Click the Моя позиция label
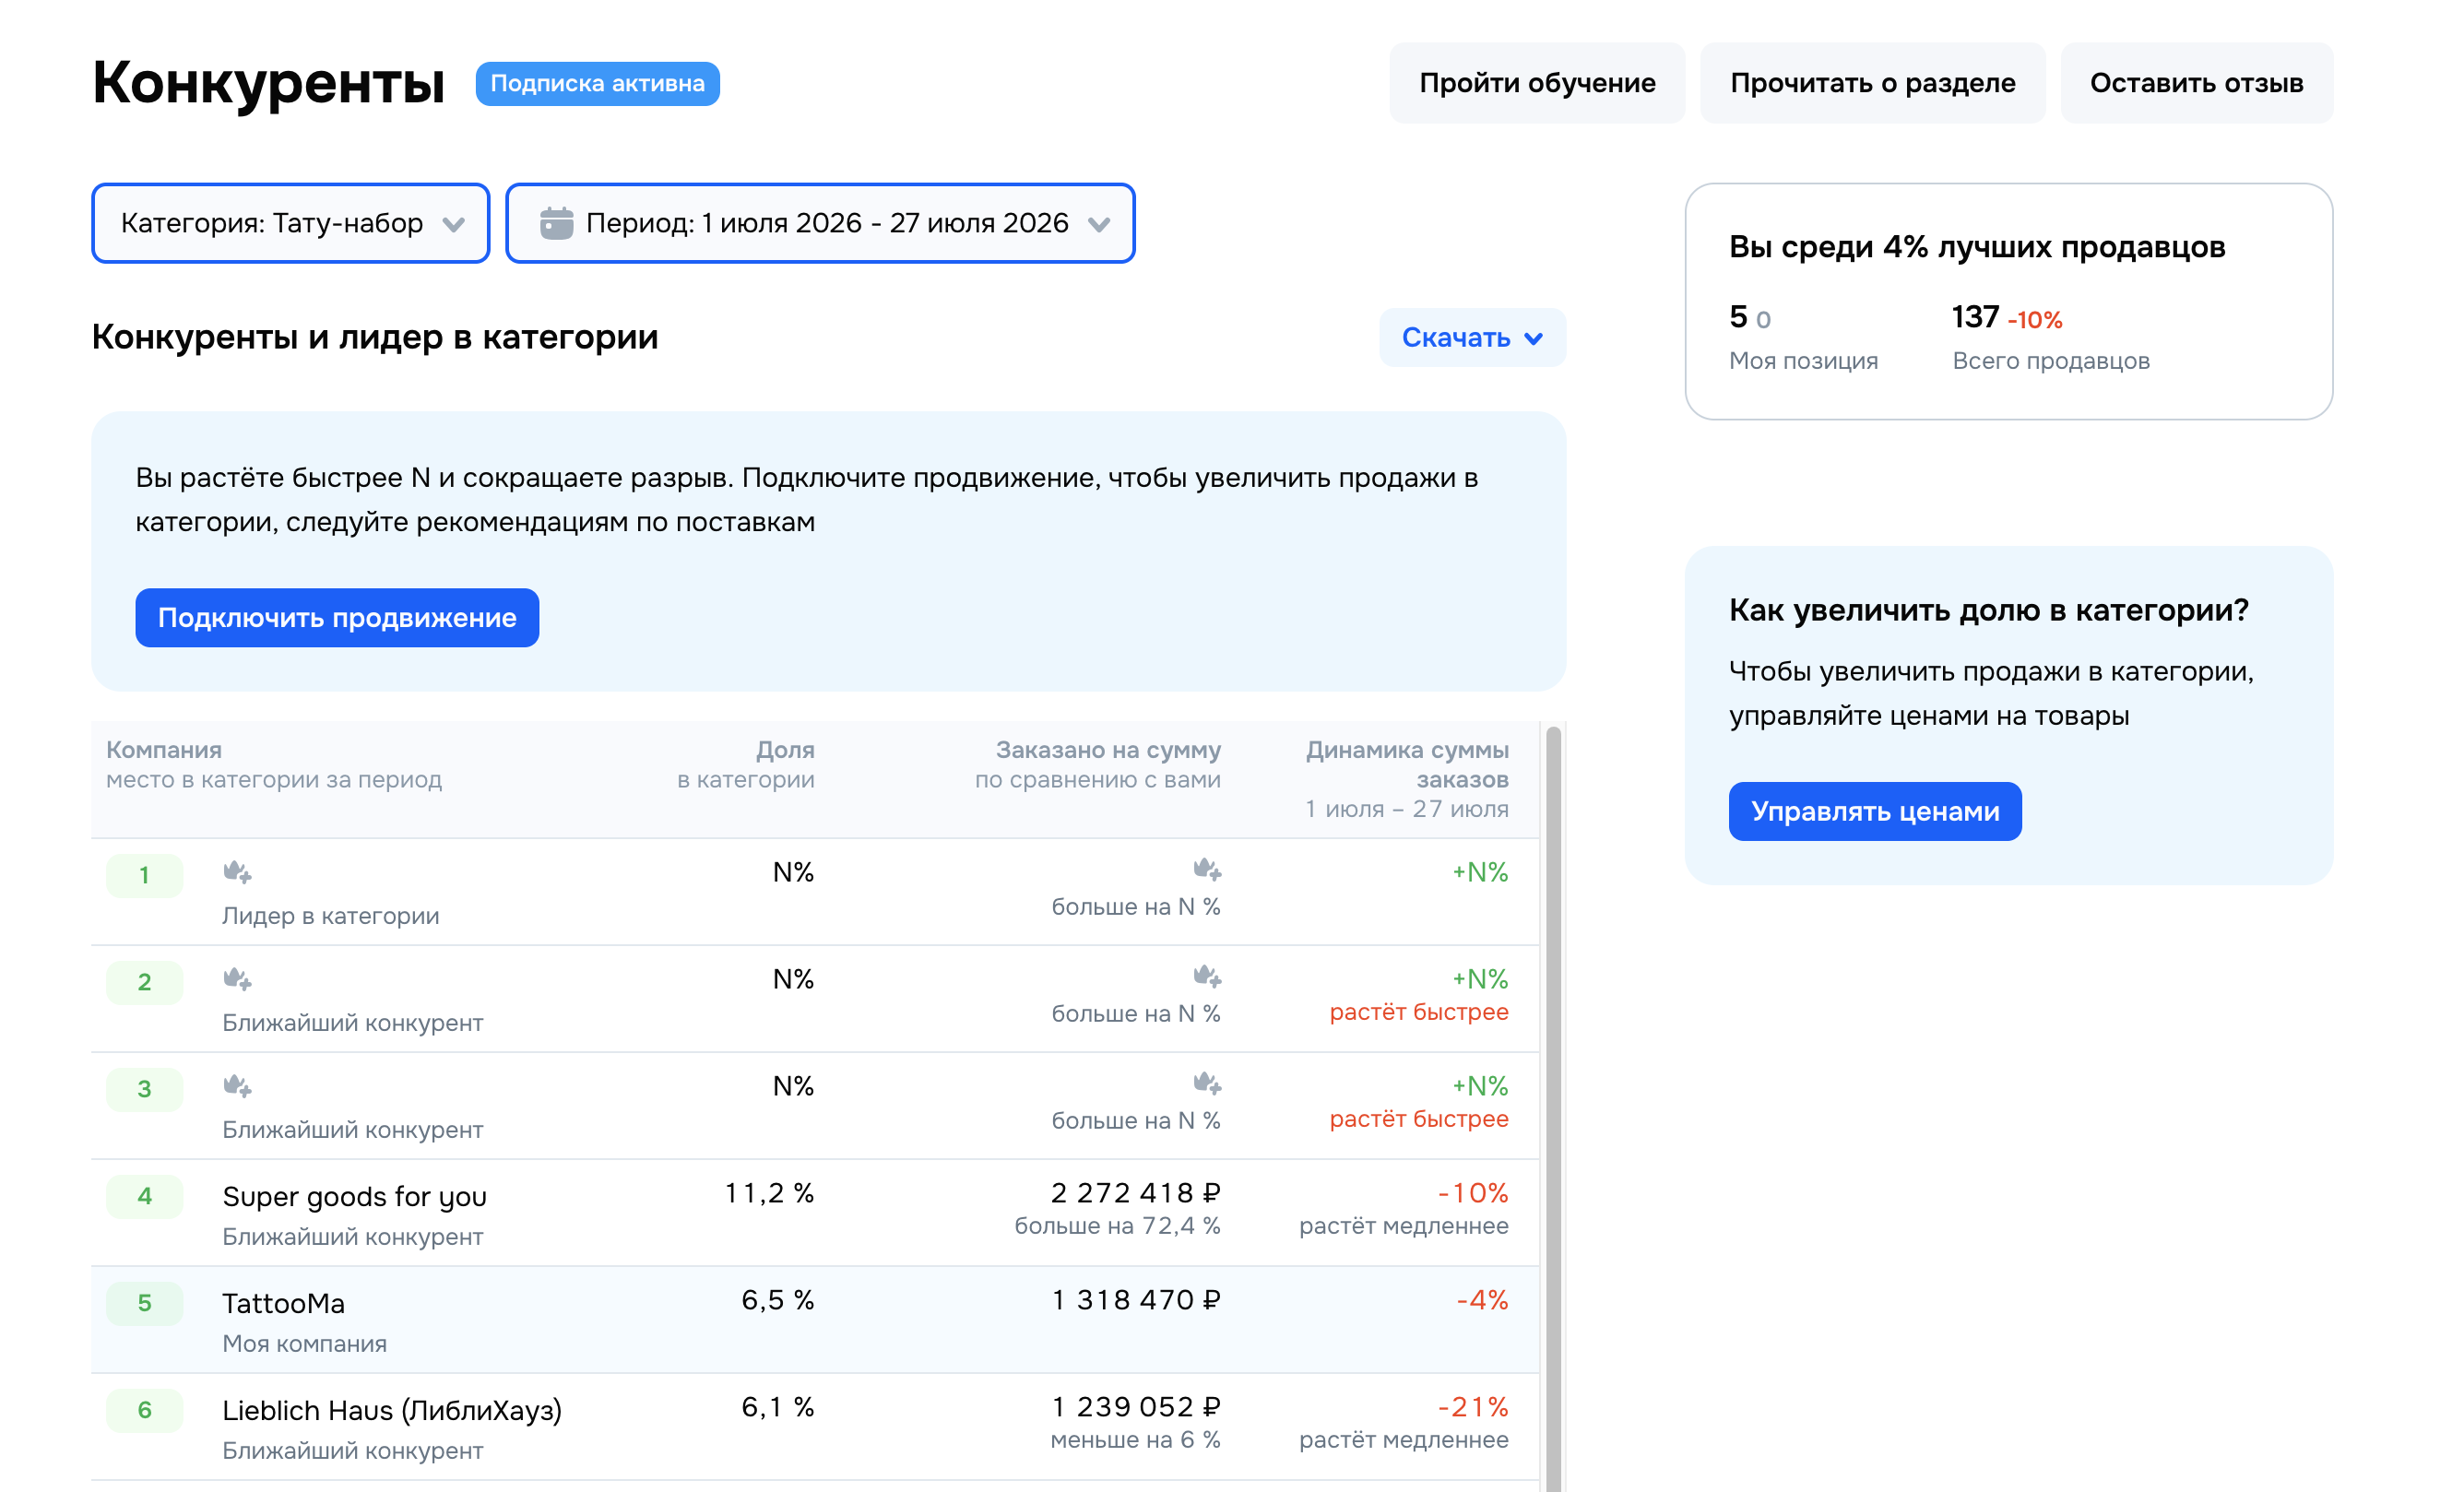 point(1803,361)
